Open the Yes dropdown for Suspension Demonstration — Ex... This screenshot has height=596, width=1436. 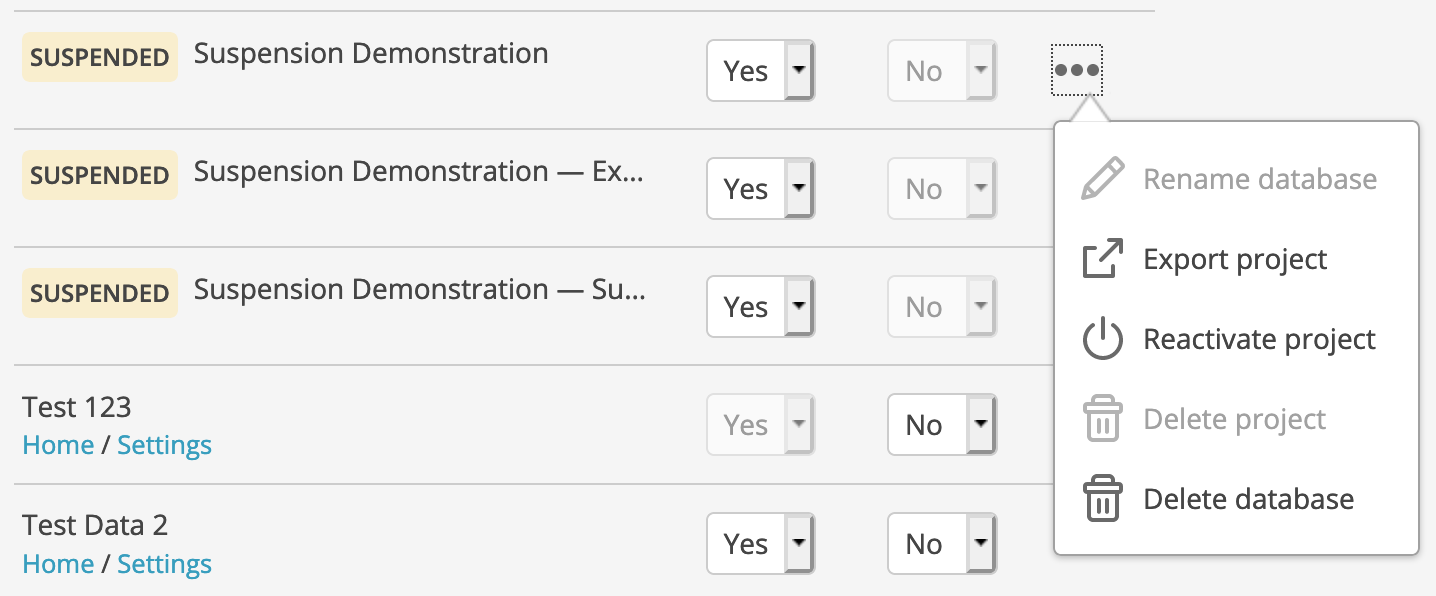760,188
